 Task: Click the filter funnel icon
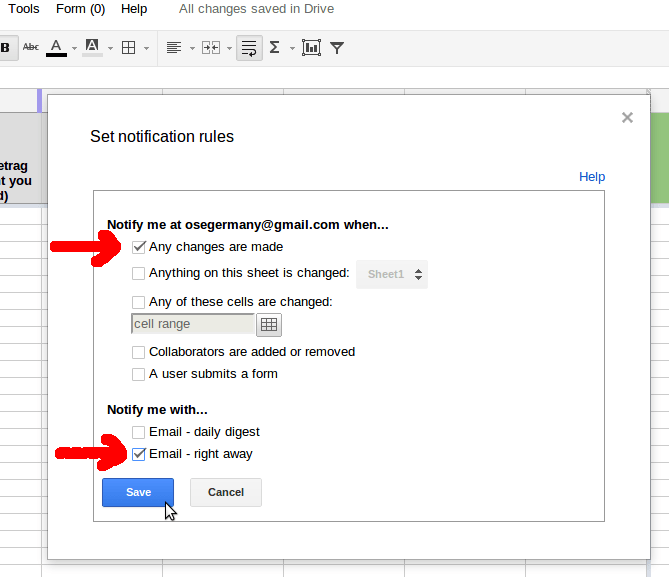pos(337,48)
